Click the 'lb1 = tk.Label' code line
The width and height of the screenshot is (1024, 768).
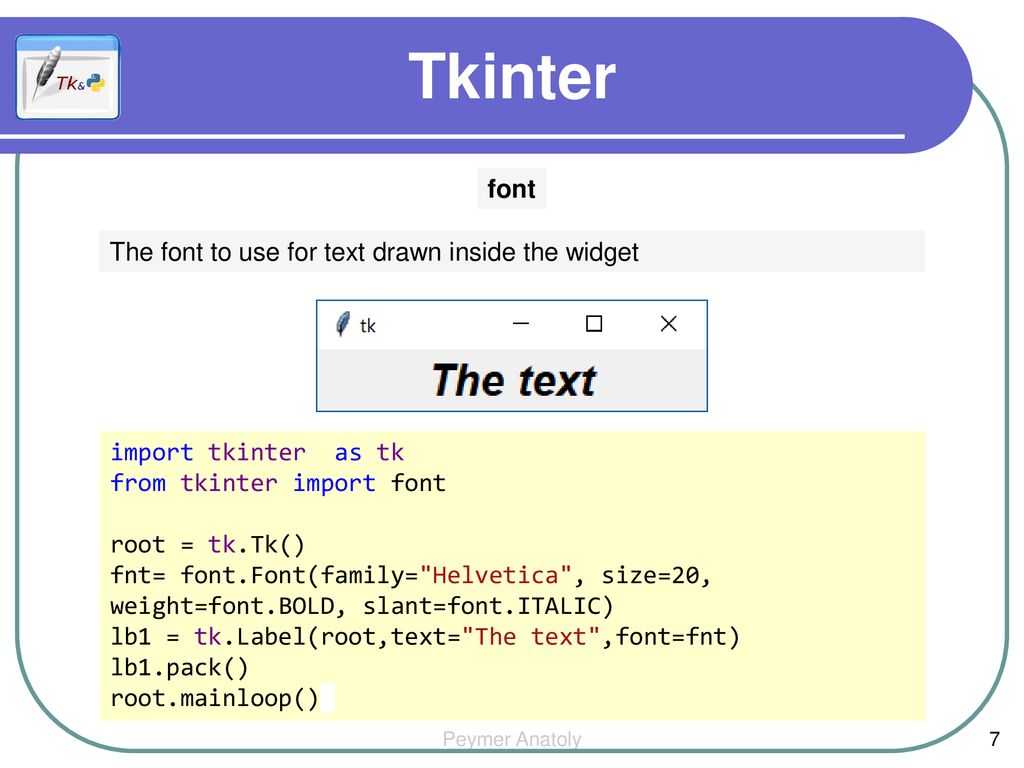(425, 637)
